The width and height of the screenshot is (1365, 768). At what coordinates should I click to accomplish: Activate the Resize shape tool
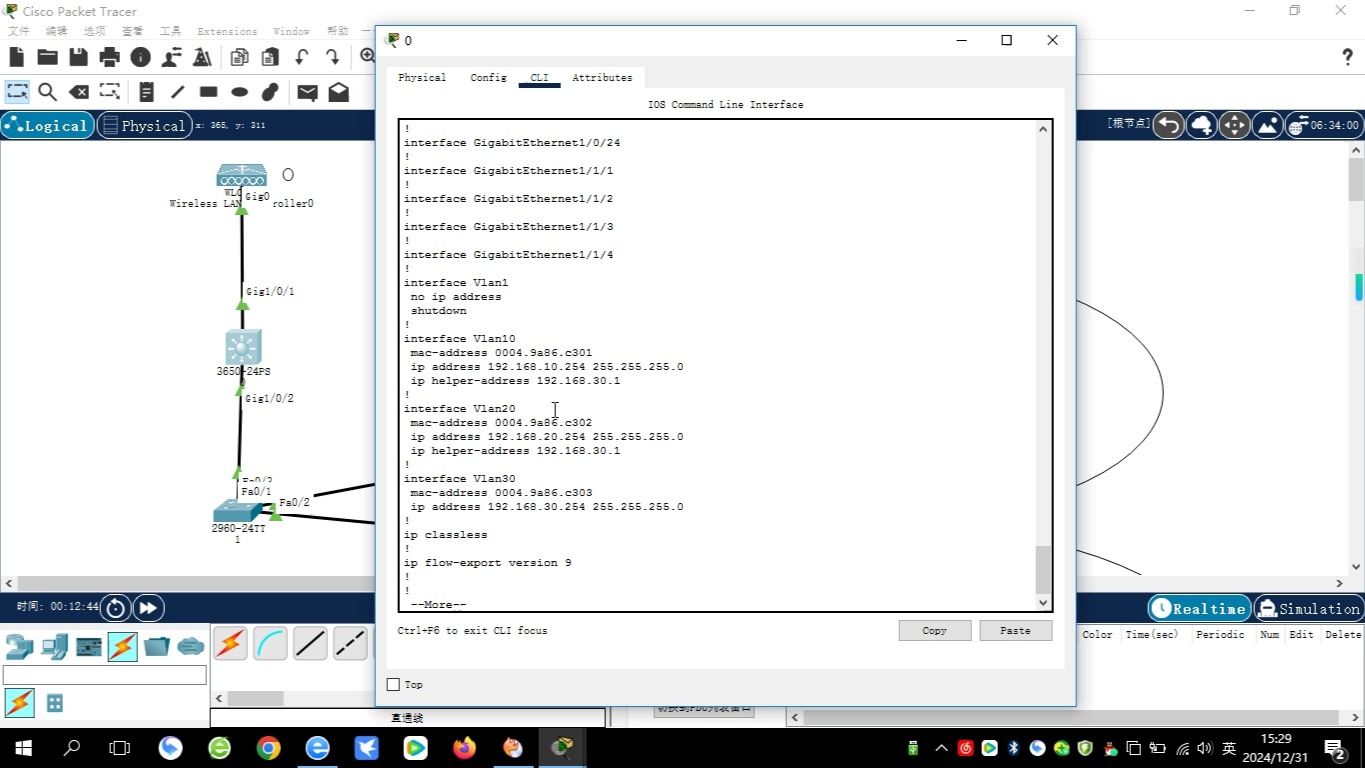pyautogui.click(x=109, y=92)
